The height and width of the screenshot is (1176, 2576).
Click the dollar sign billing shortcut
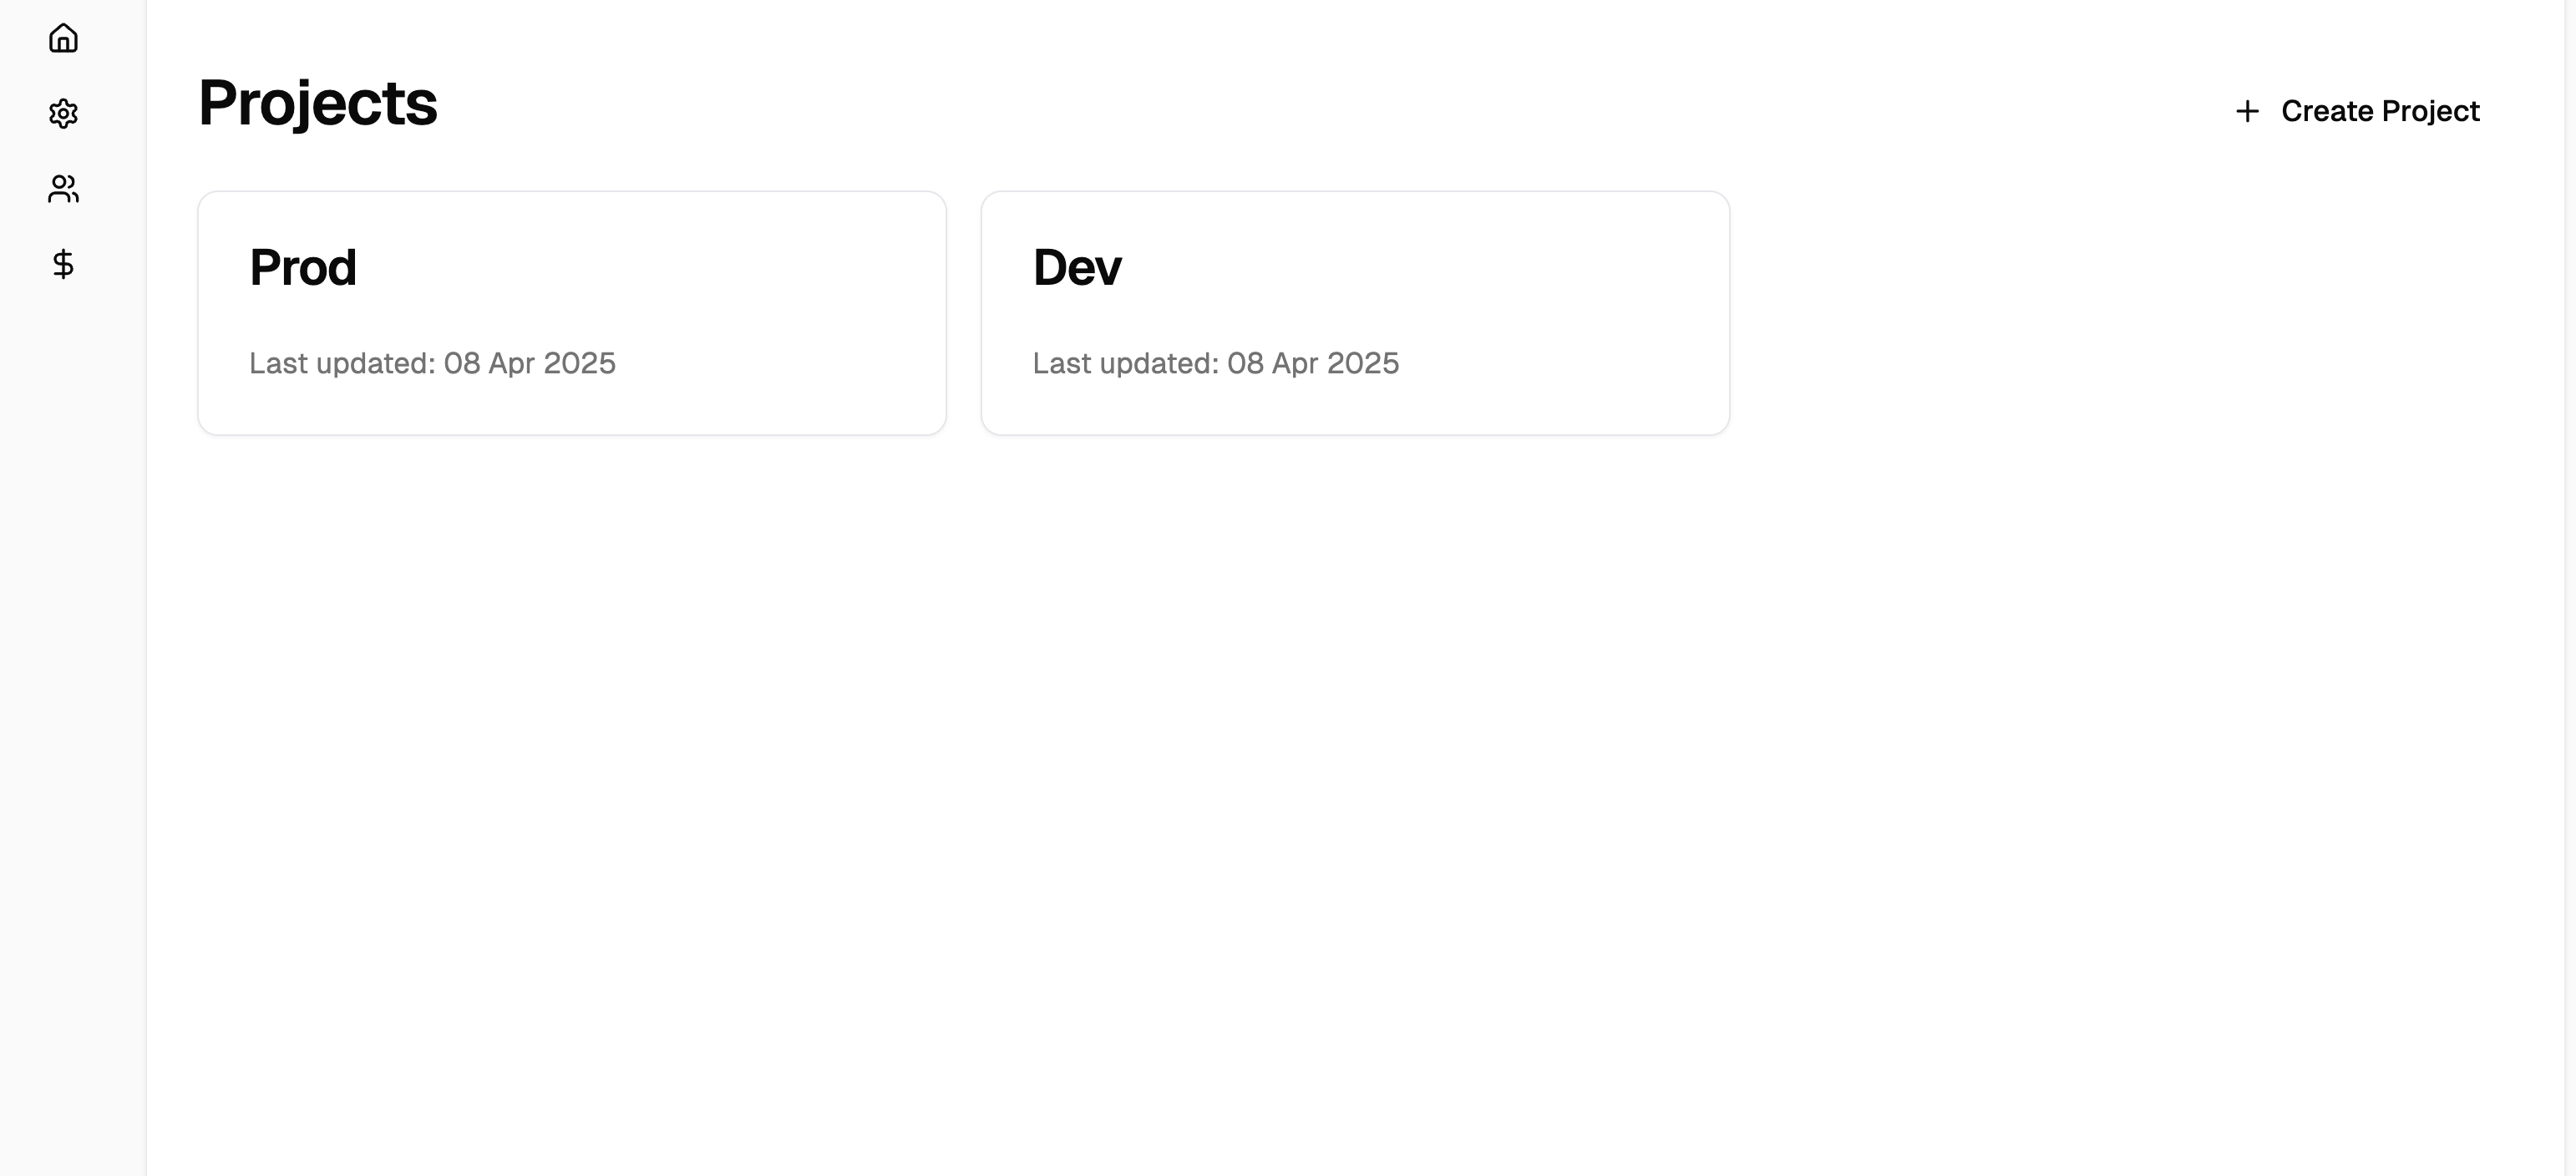[64, 265]
